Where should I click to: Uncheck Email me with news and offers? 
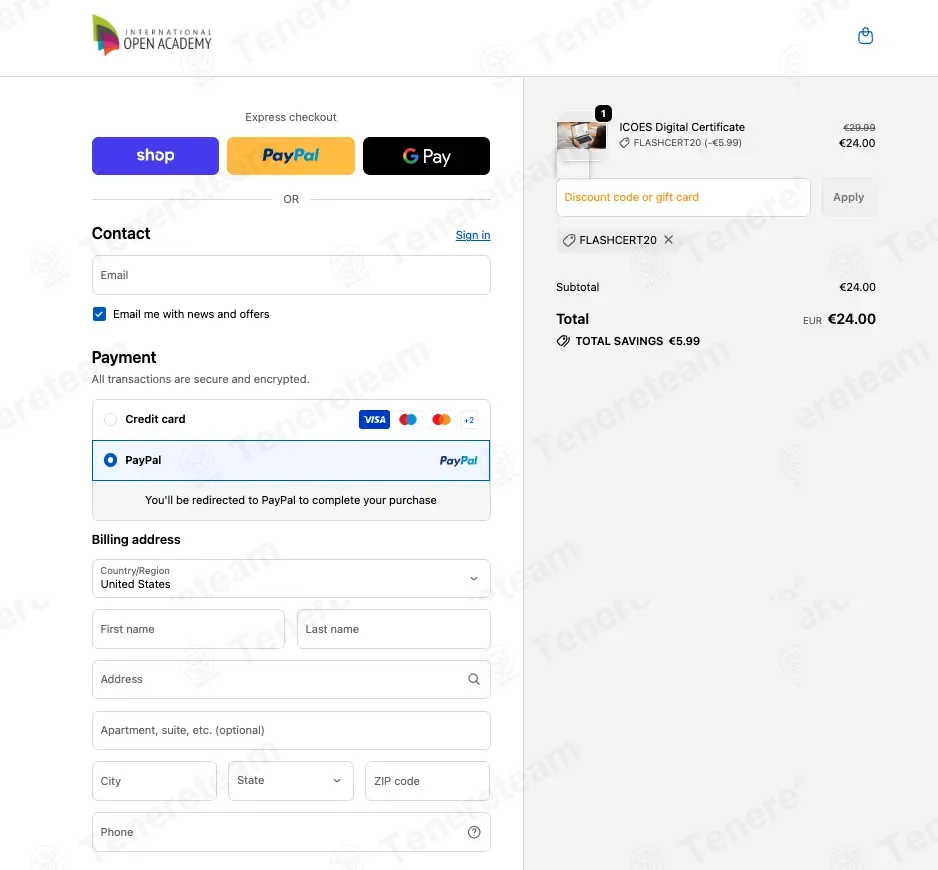coord(99,314)
